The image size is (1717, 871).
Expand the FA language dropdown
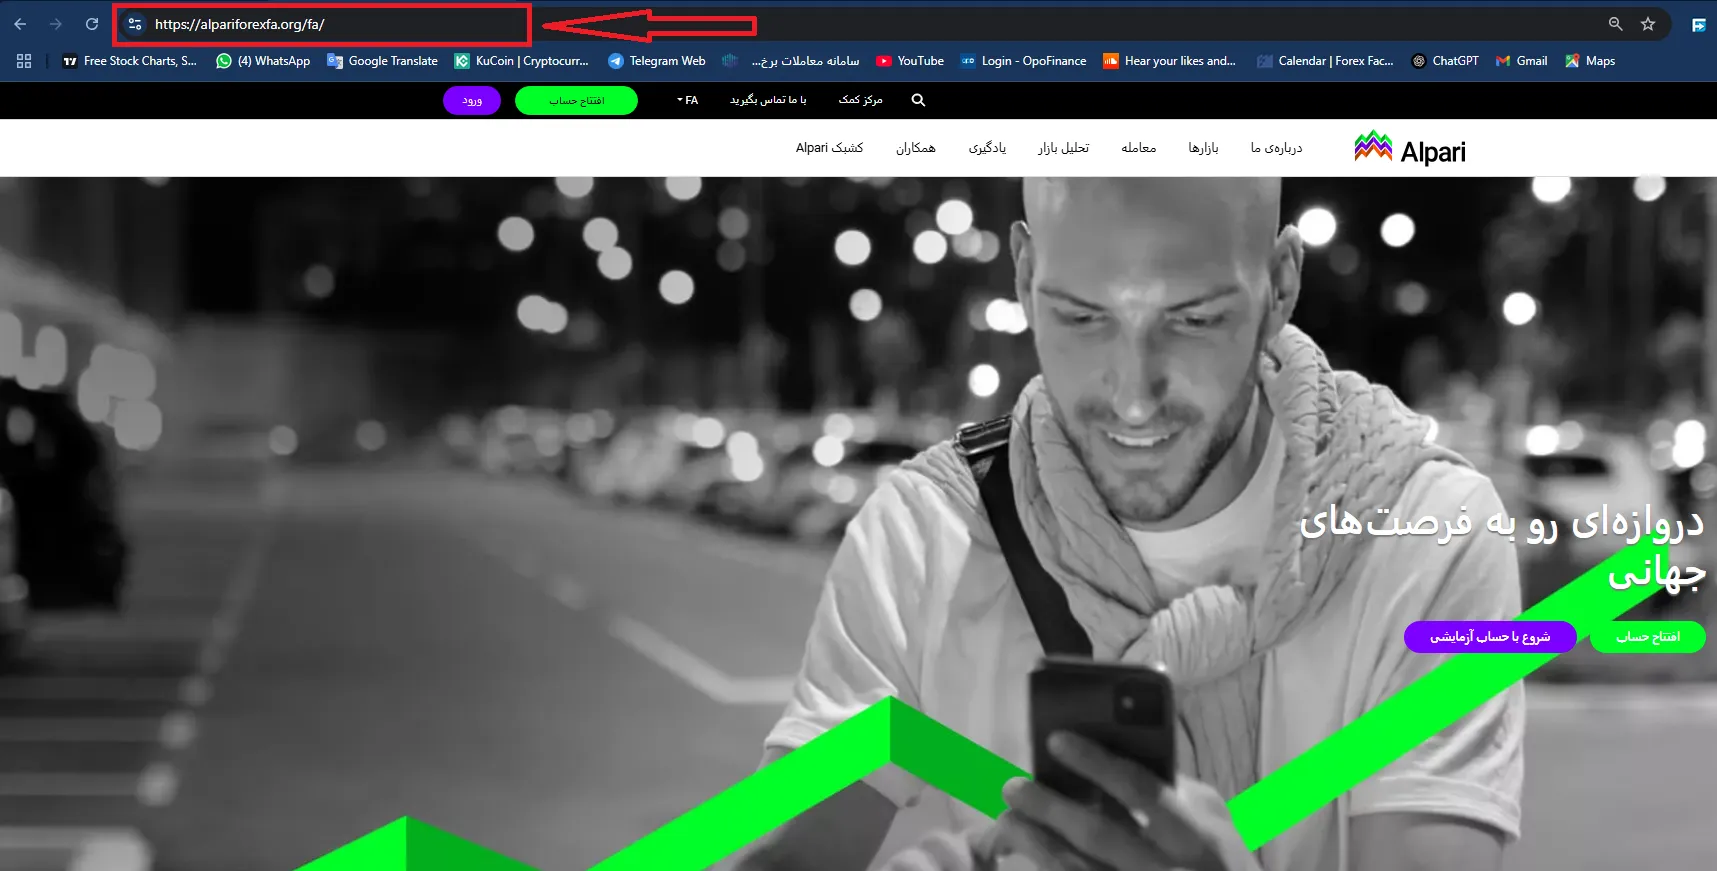pos(687,100)
